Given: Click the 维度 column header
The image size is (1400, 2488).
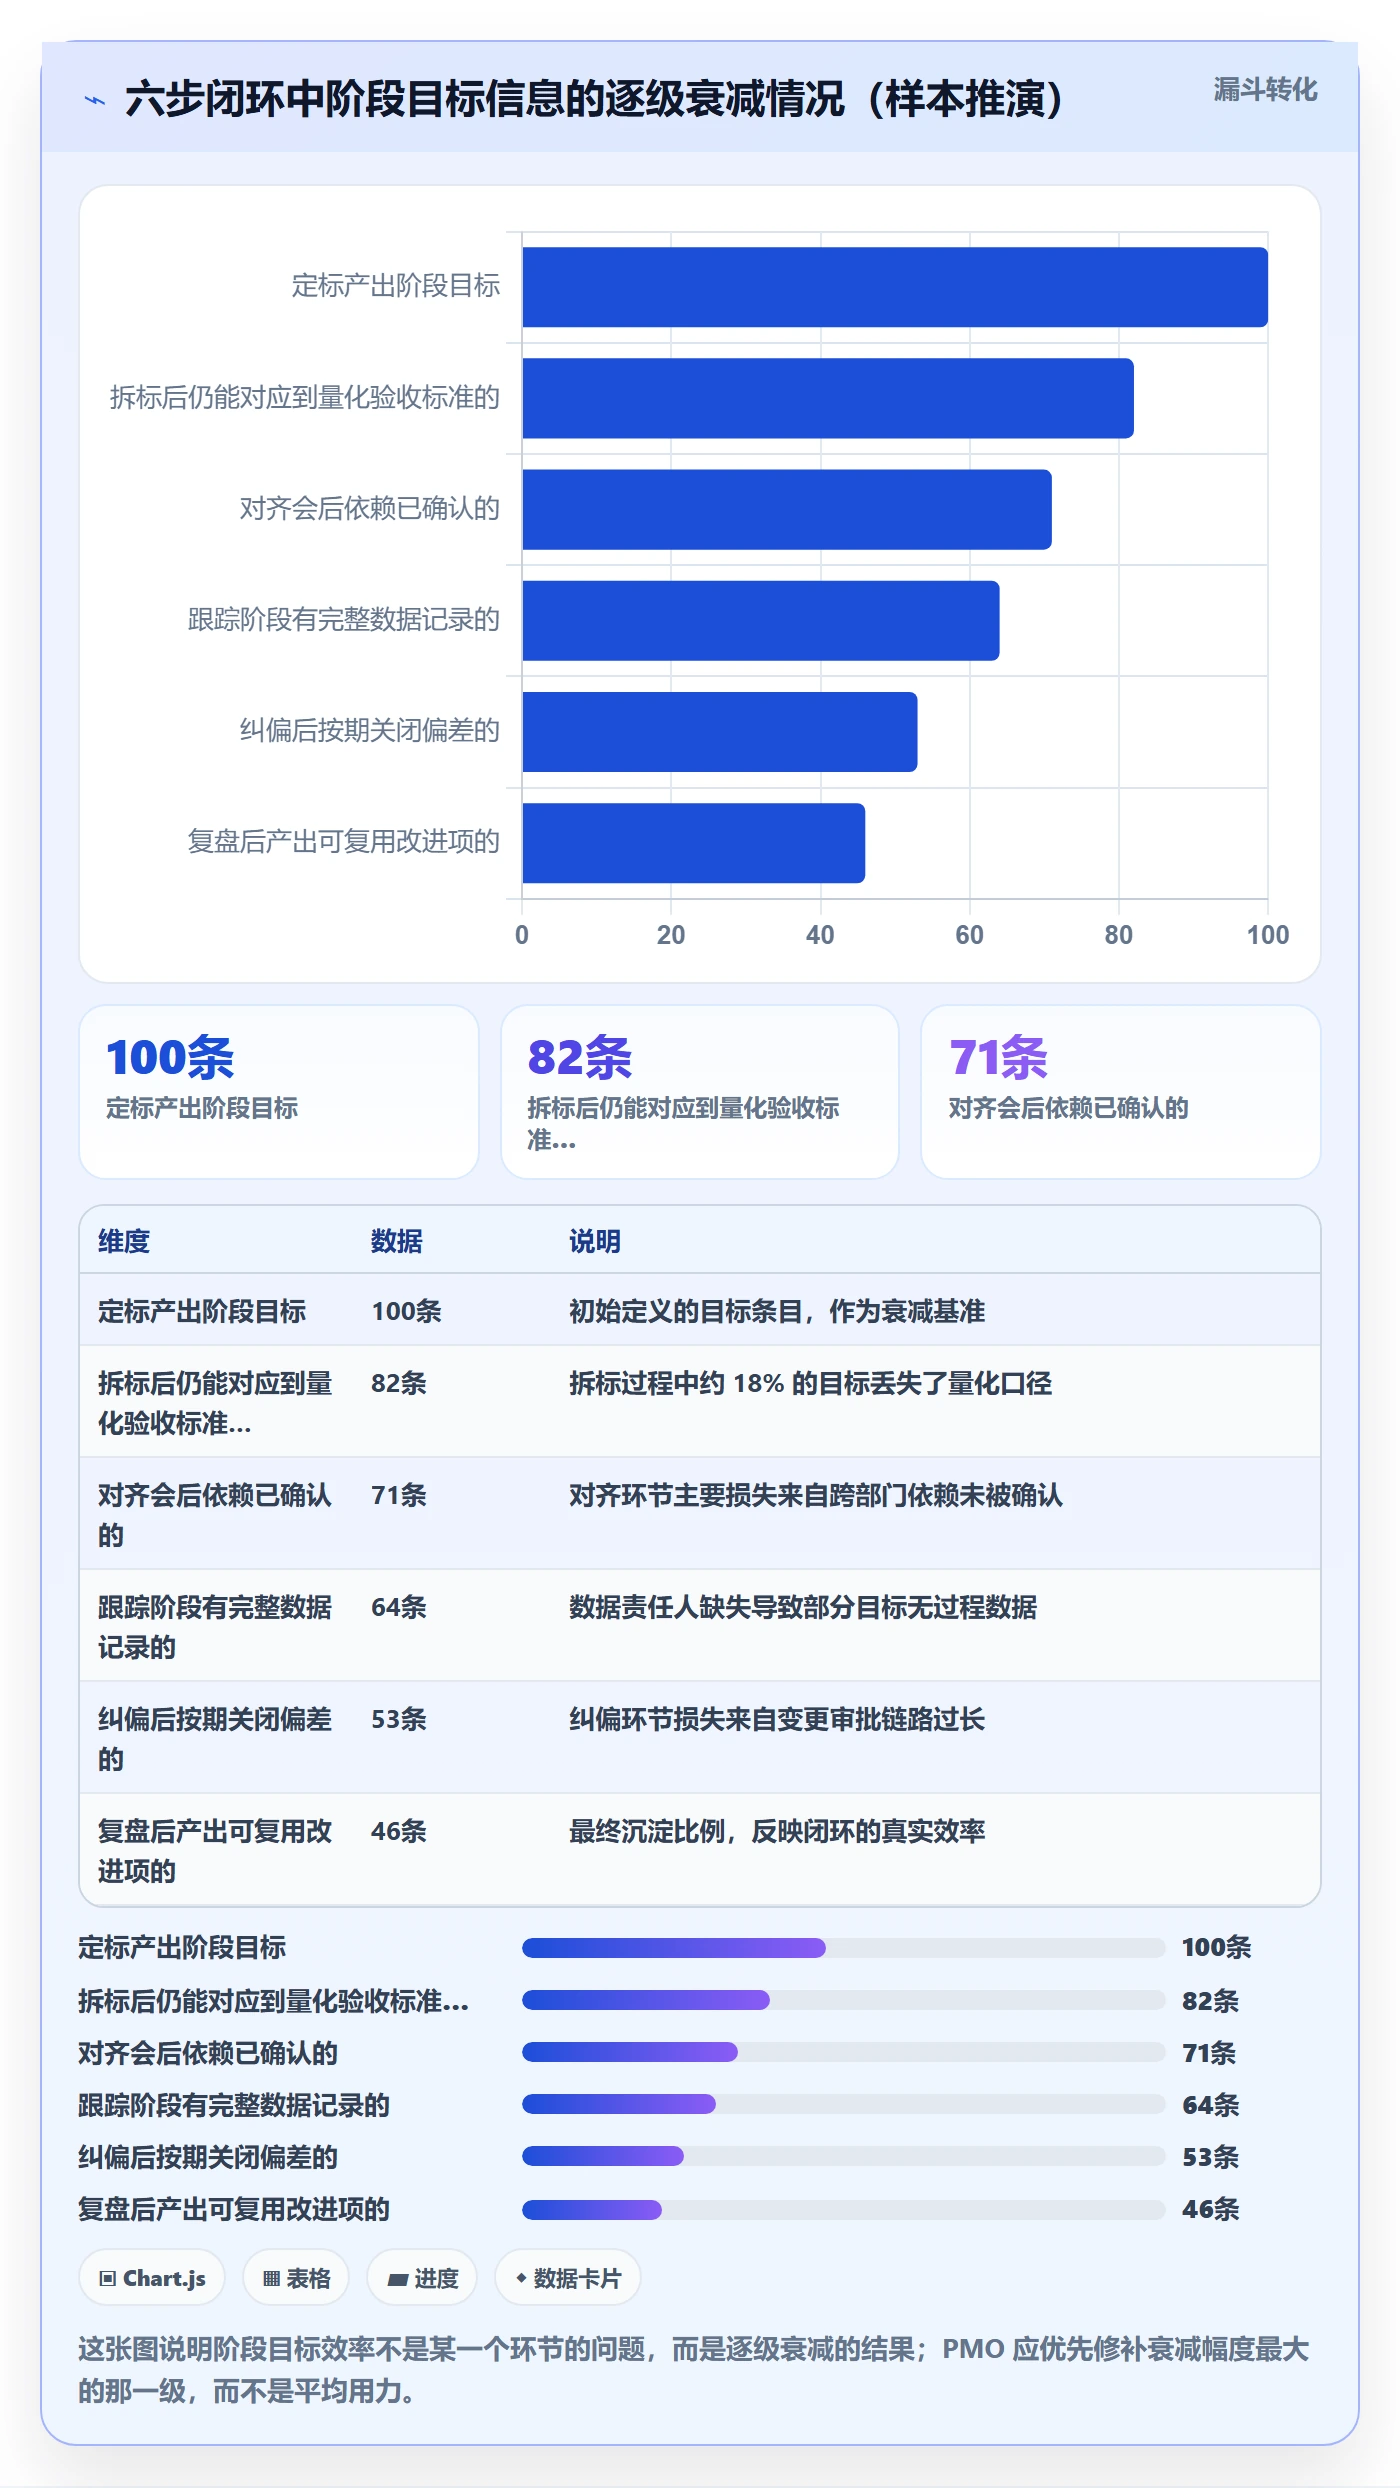Looking at the screenshot, I should [124, 1241].
